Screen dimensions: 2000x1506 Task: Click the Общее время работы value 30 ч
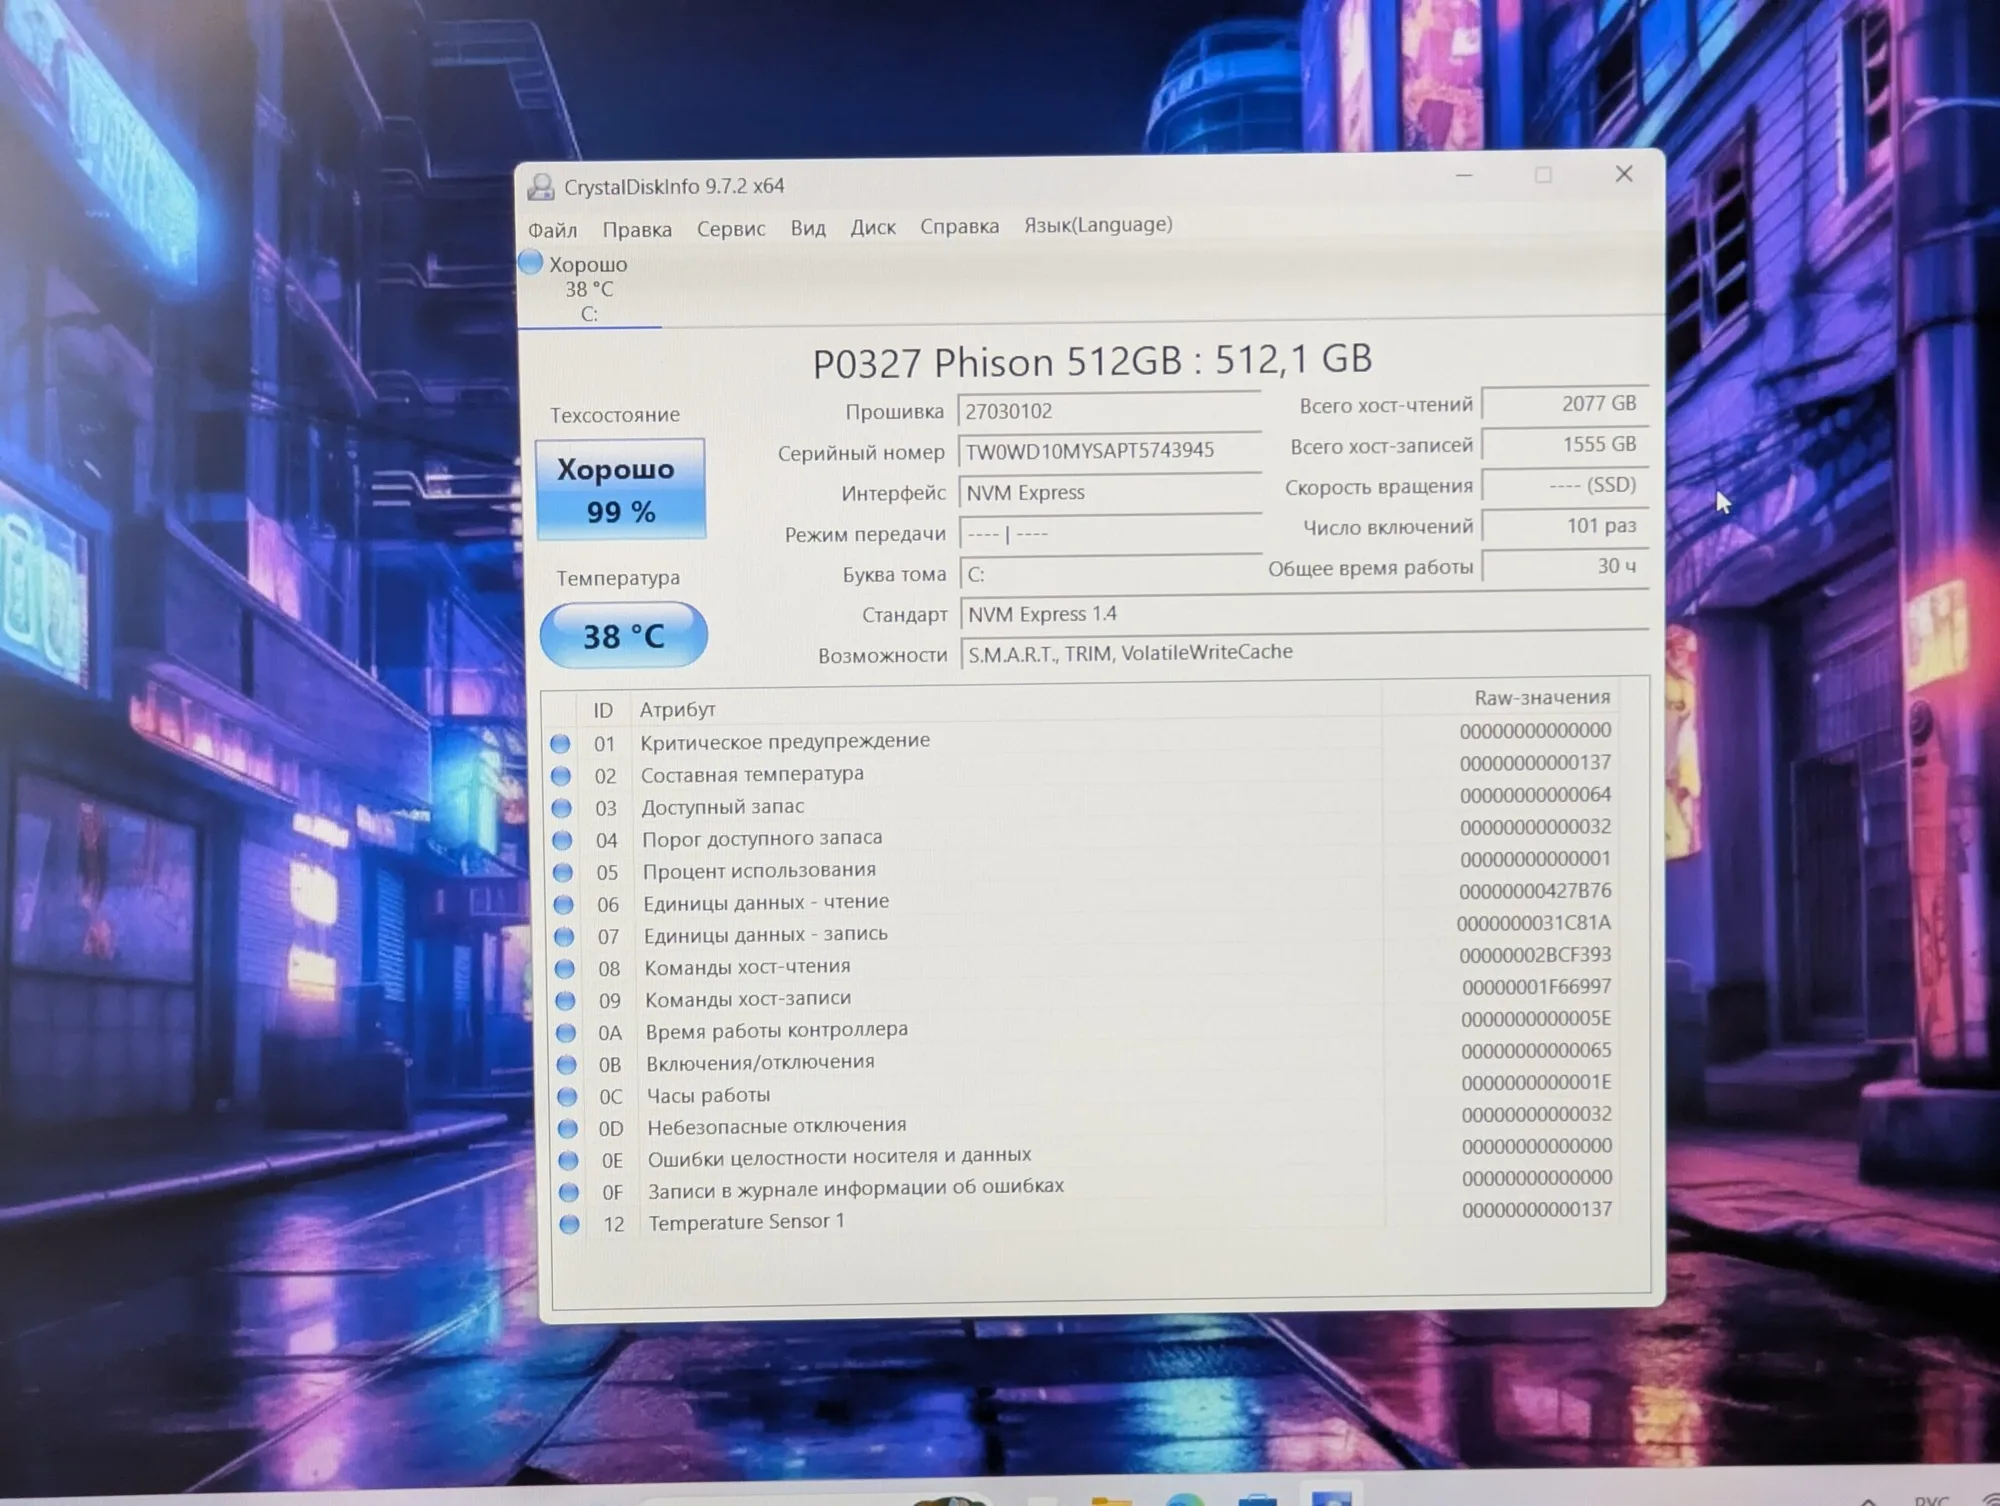(x=1564, y=567)
